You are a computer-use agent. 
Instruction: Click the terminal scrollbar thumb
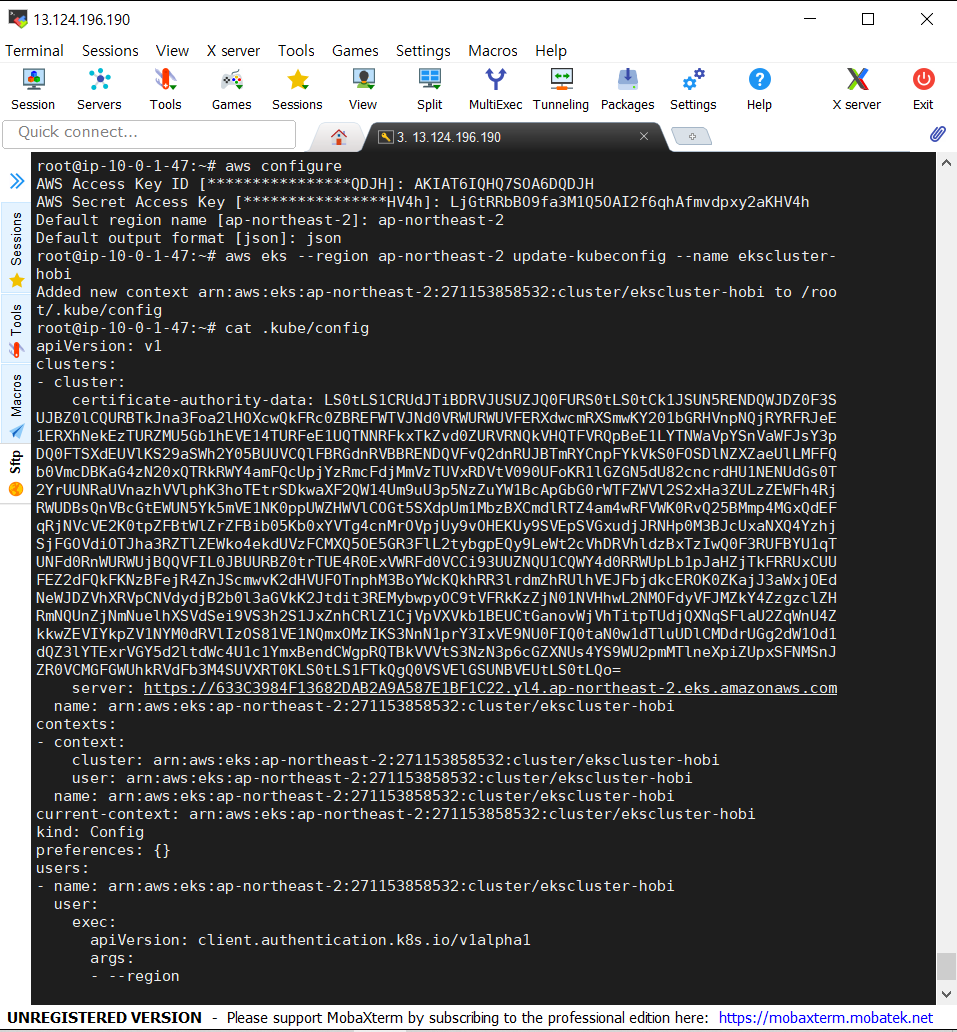(x=946, y=966)
